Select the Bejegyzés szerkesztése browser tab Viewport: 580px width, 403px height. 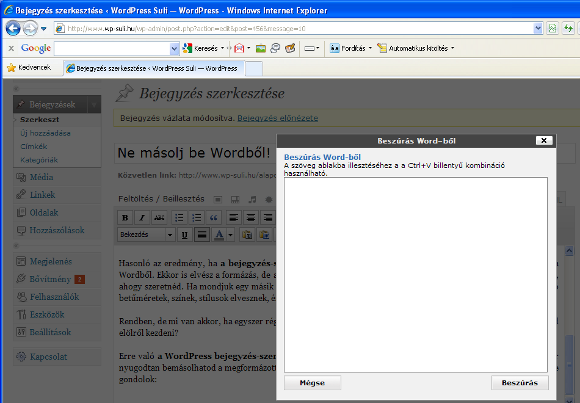(154, 68)
